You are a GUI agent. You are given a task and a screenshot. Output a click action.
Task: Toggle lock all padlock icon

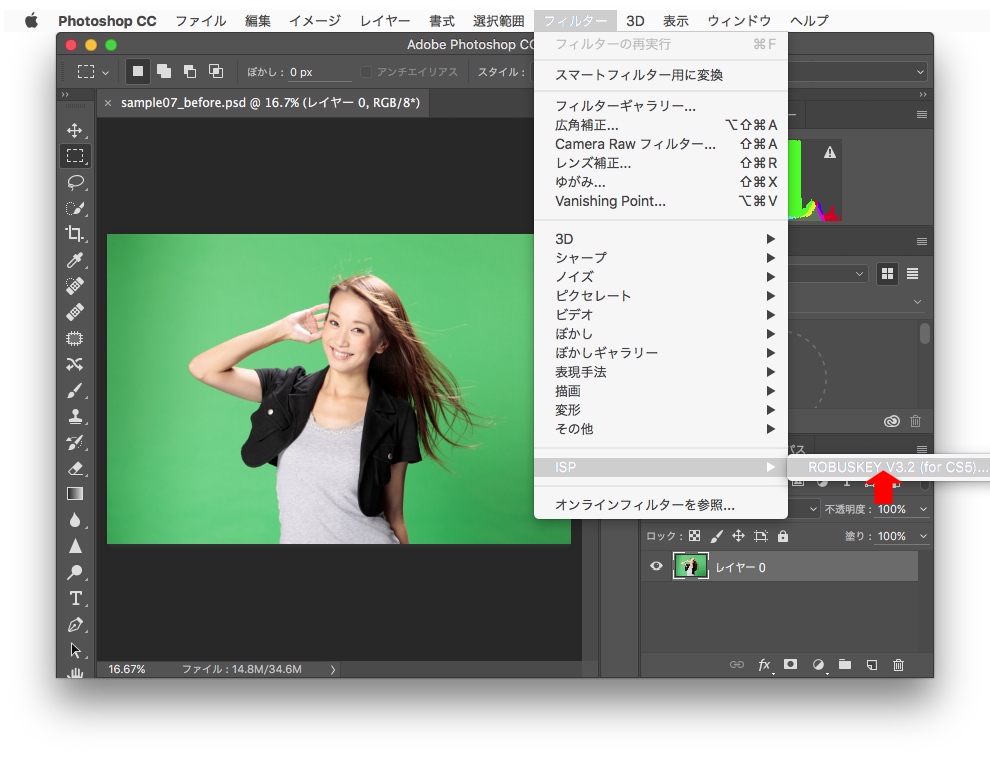coord(783,536)
